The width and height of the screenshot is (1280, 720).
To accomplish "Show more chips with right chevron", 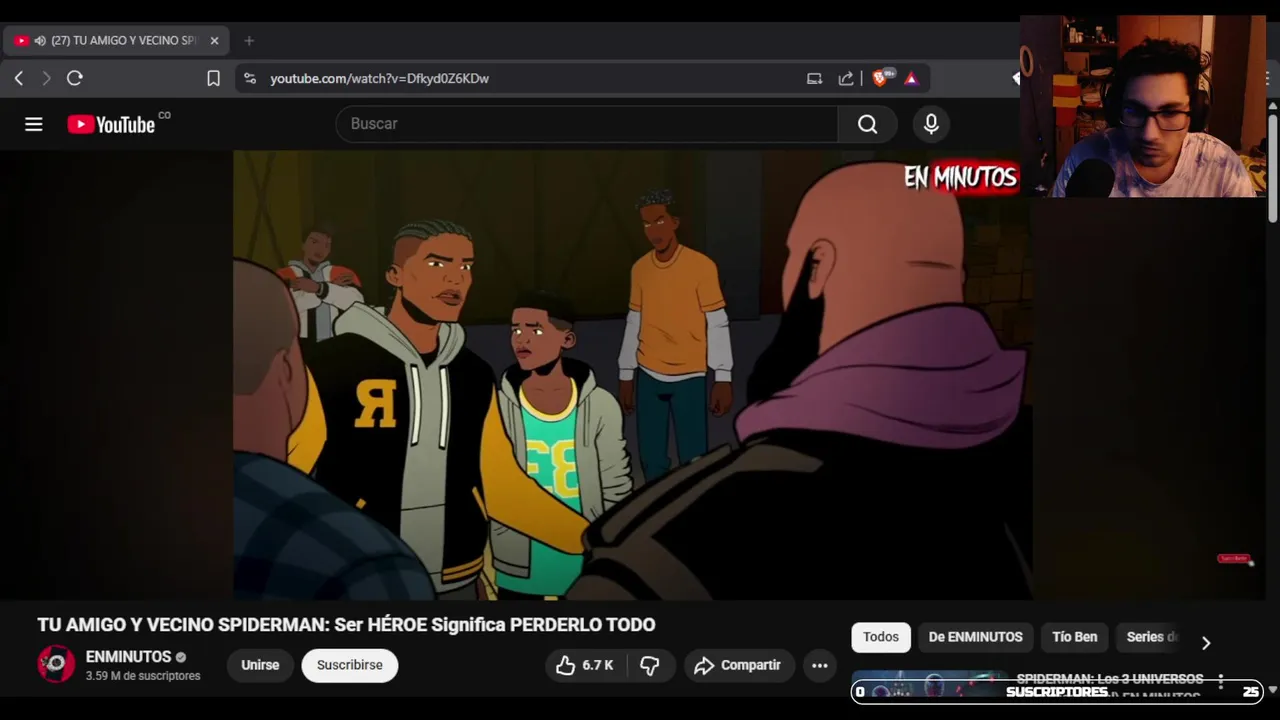I will [1206, 643].
